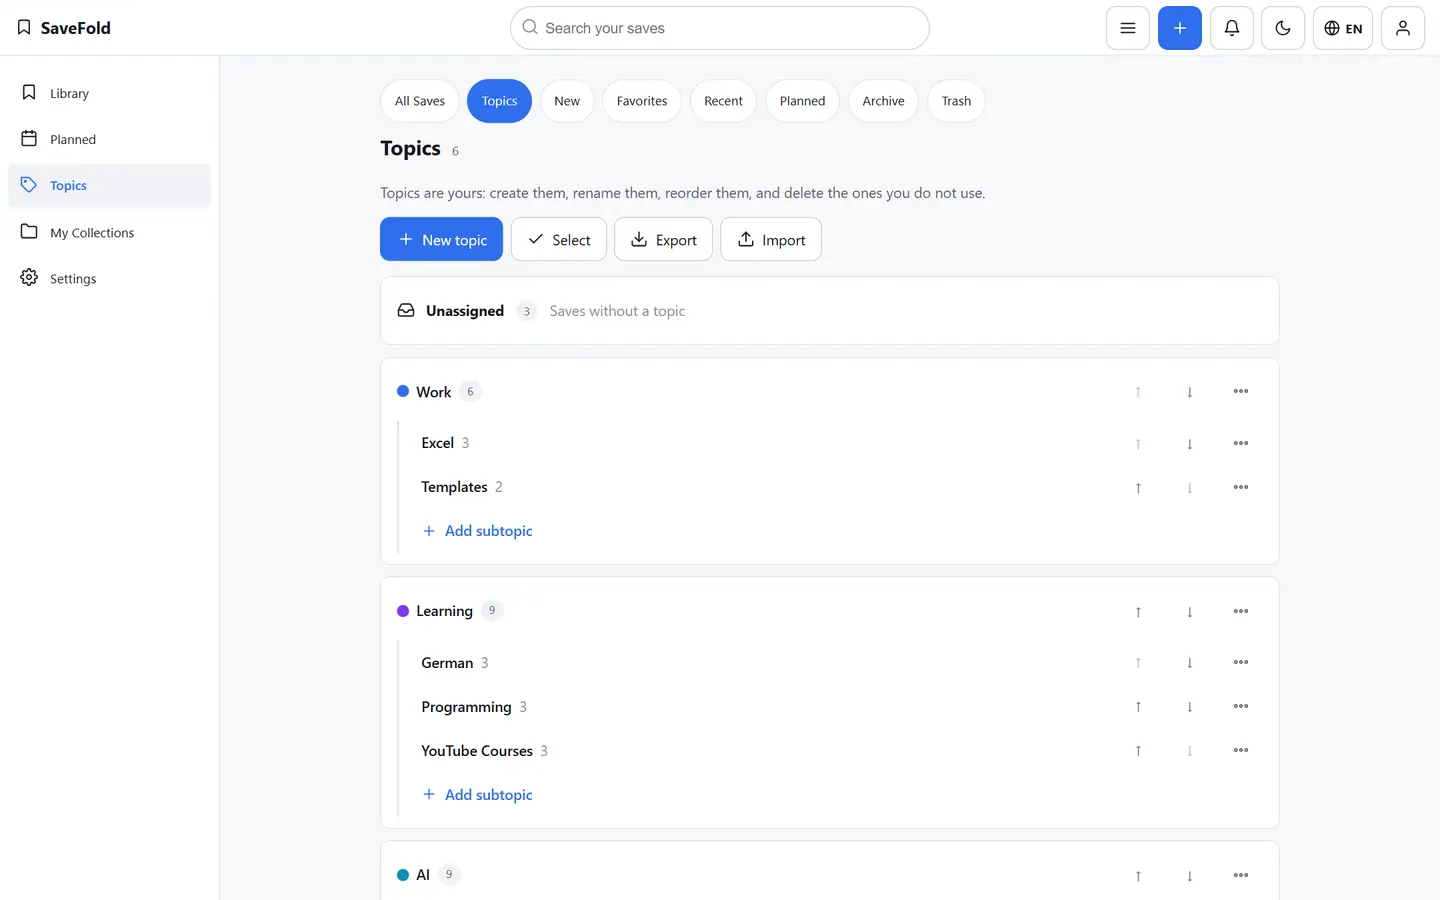Open more options for Templates subtopic
Screen dimensions: 1440x900
(1241, 487)
